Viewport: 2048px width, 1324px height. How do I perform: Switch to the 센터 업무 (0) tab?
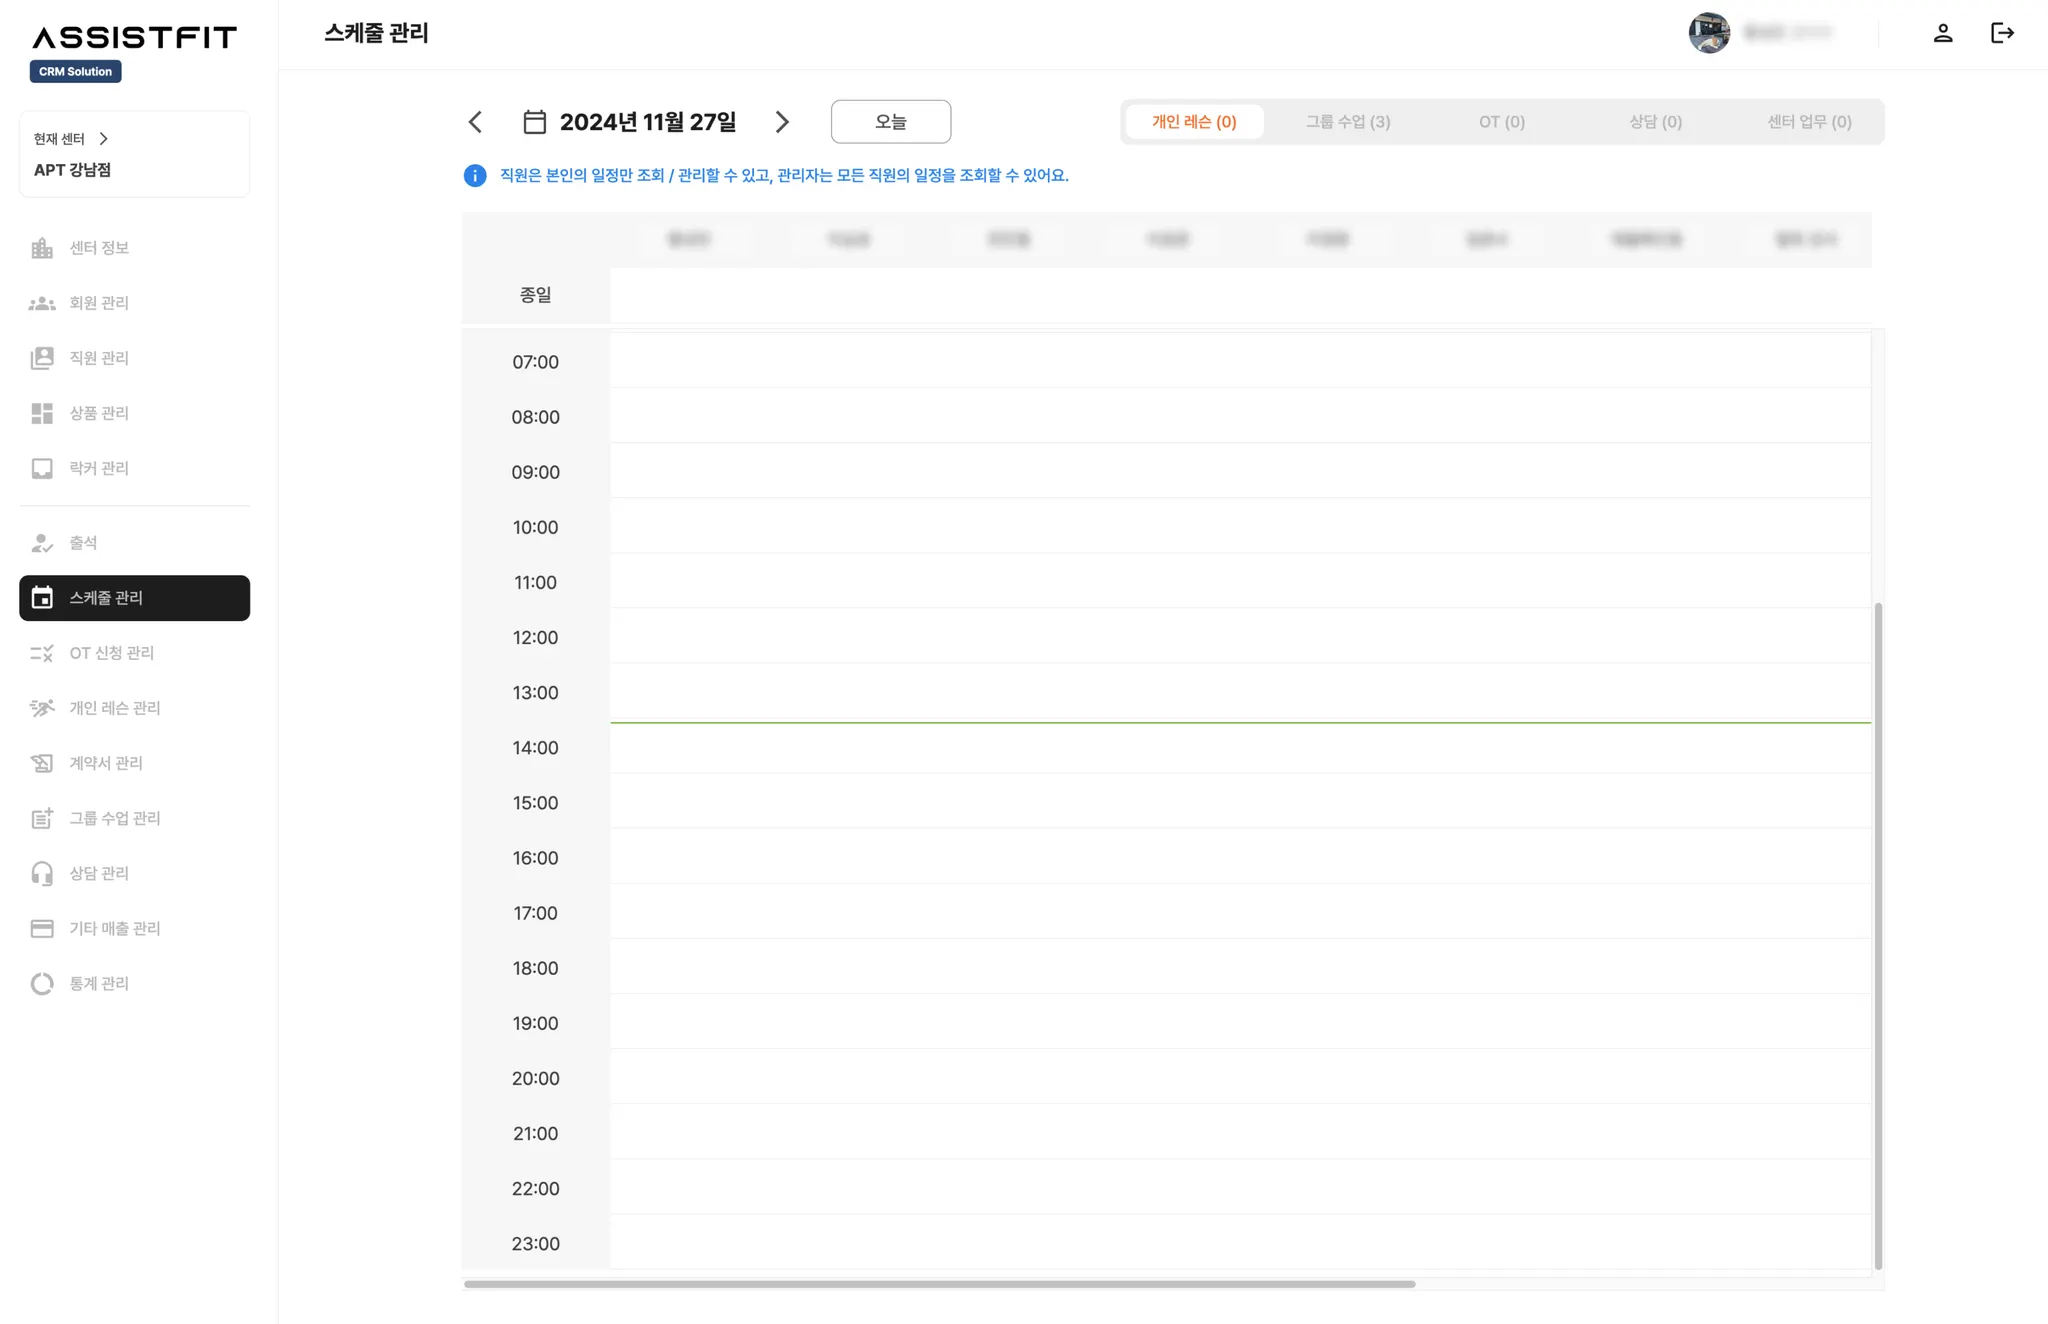[1808, 122]
